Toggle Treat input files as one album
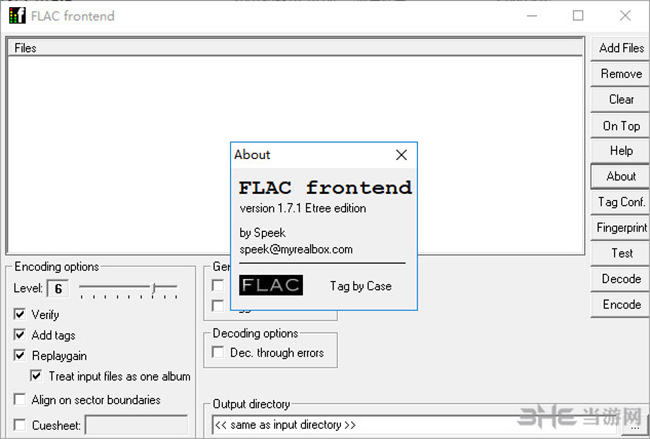Screen dimensions: 650x439 pos(36,376)
